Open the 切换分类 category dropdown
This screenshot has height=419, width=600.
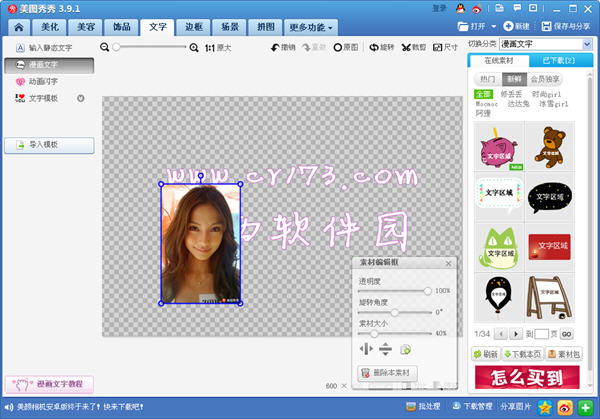tap(546, 44)
